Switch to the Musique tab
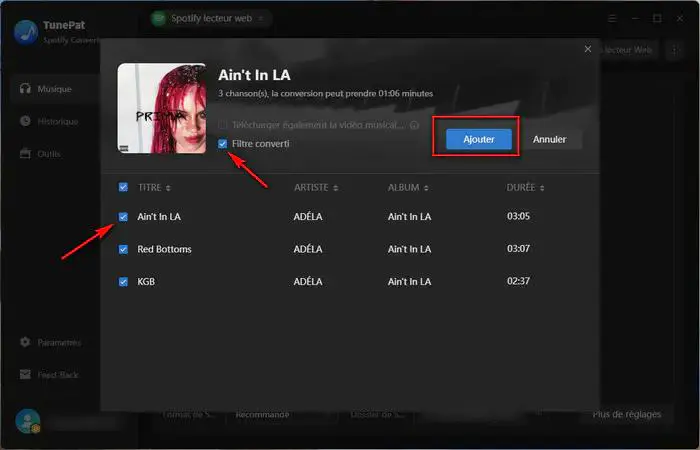The width and height of the screenshot is (700, 450). [x=54, y=89]
